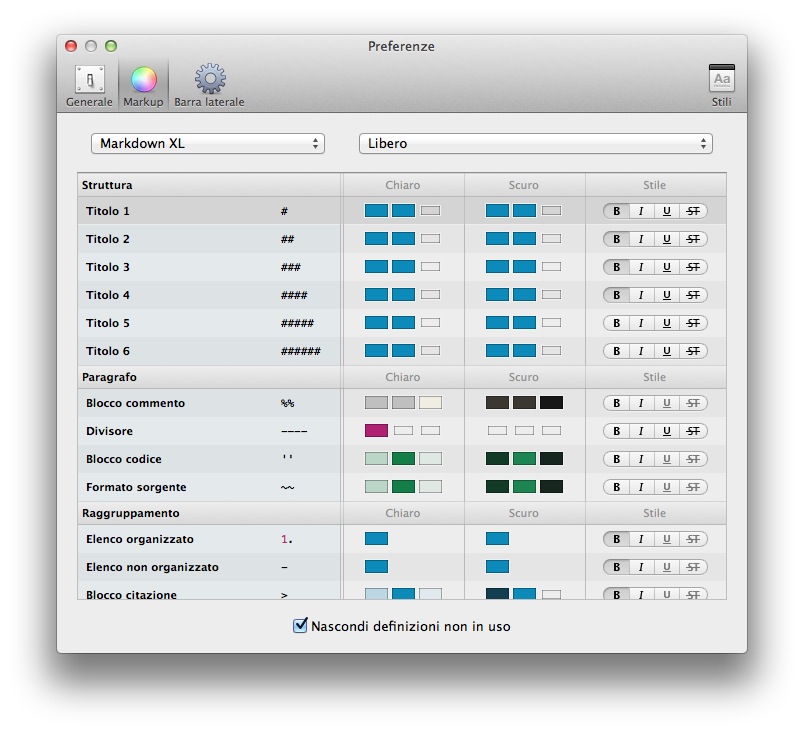Toggle bold for Titolo 1
The image size is (804, 732).
tap(616, 211)
